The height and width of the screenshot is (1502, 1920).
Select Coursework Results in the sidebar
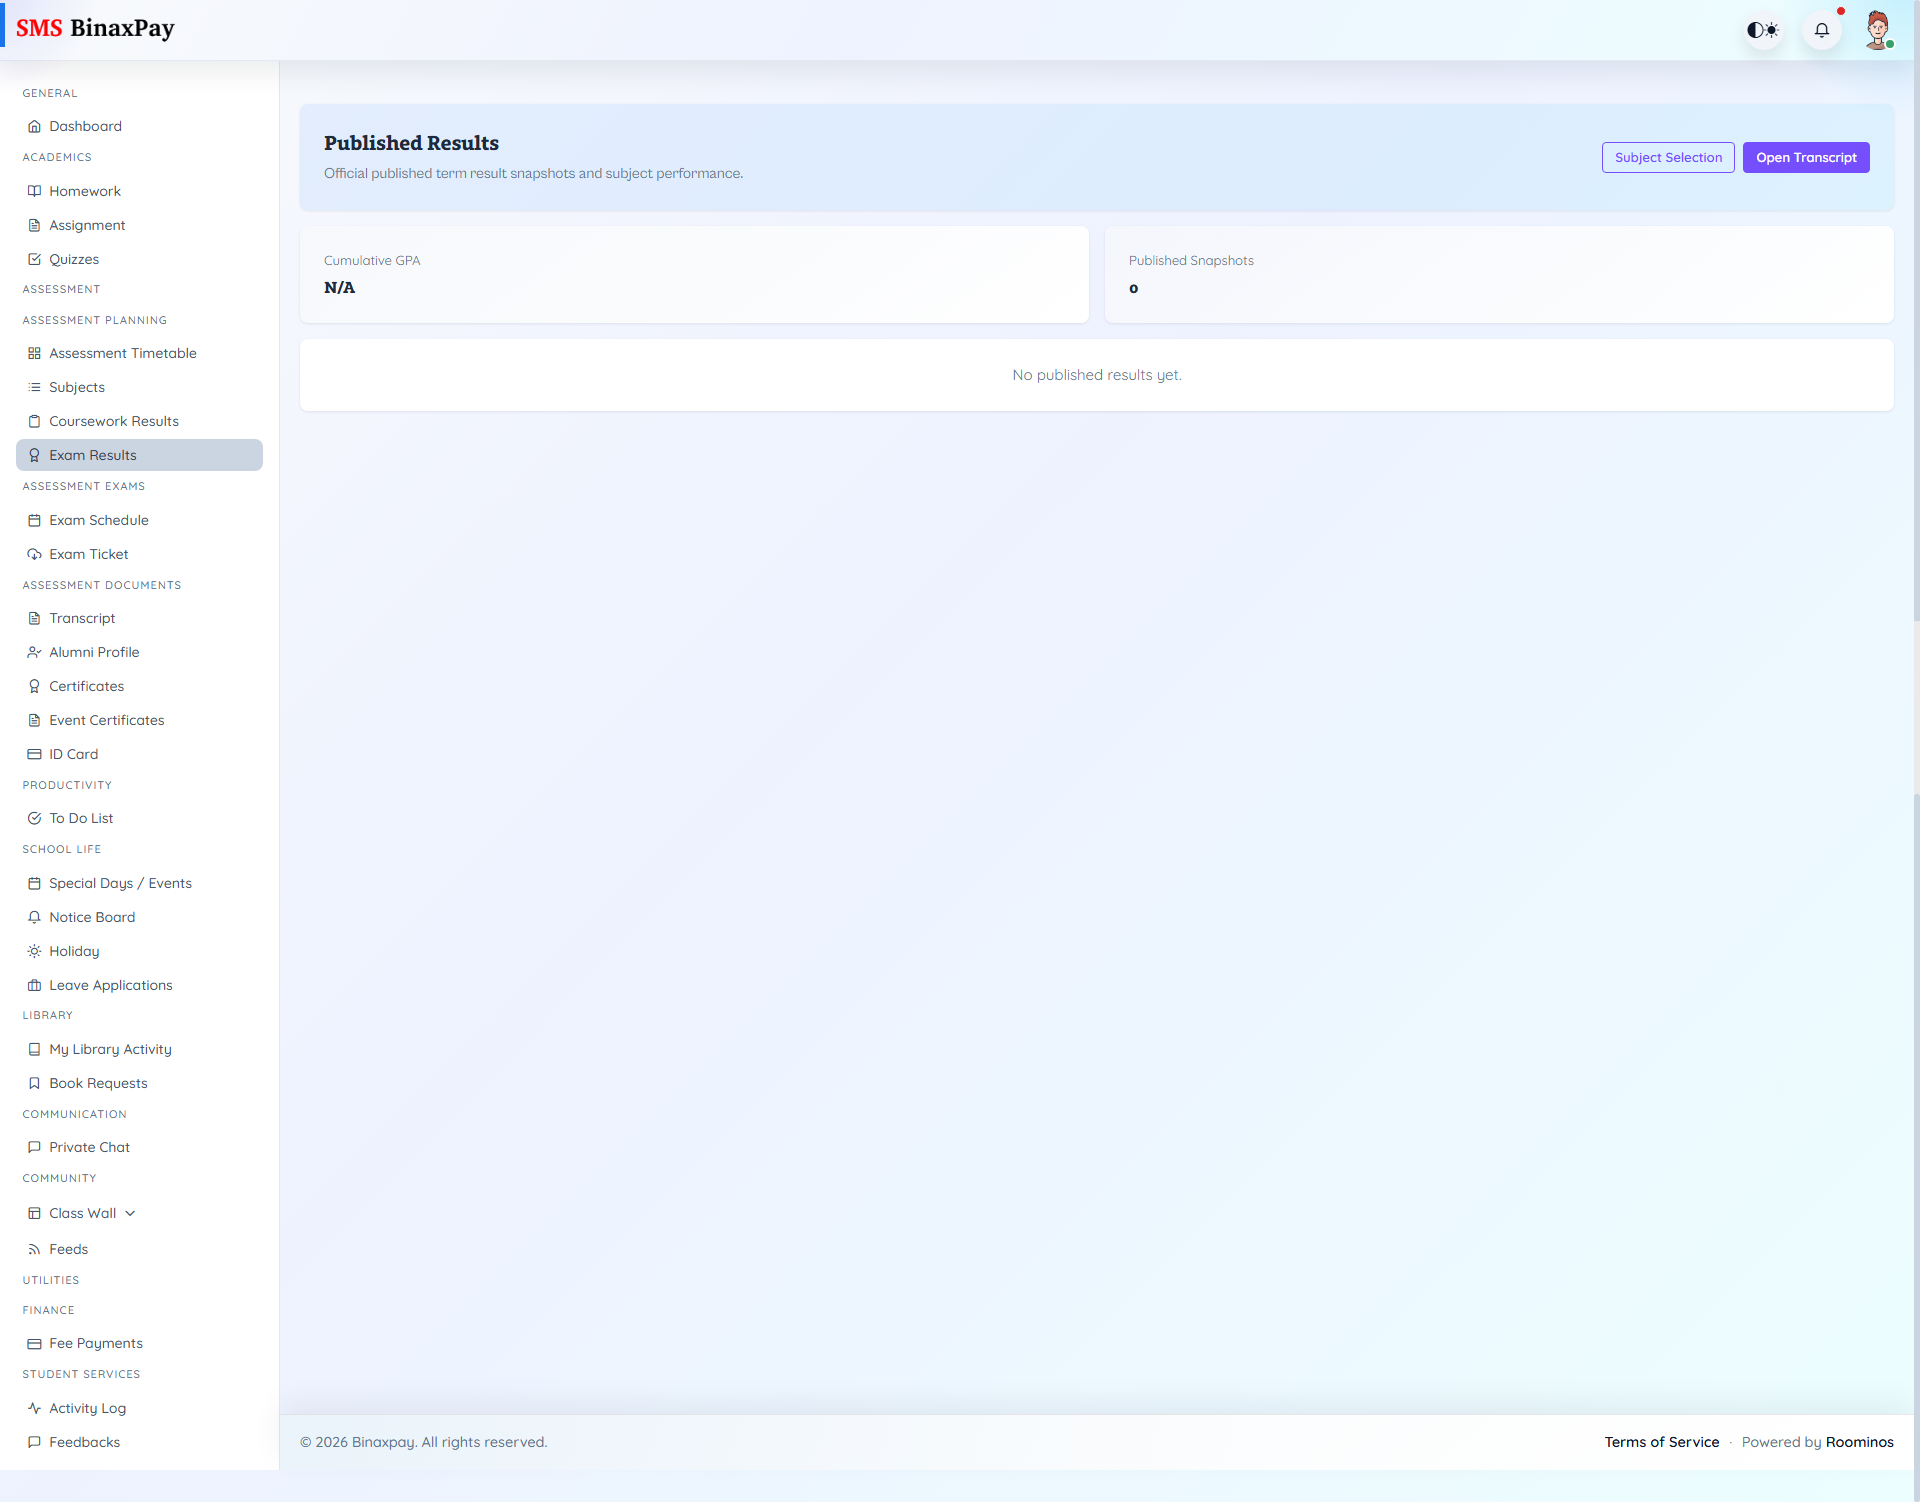tap(114, 421)
